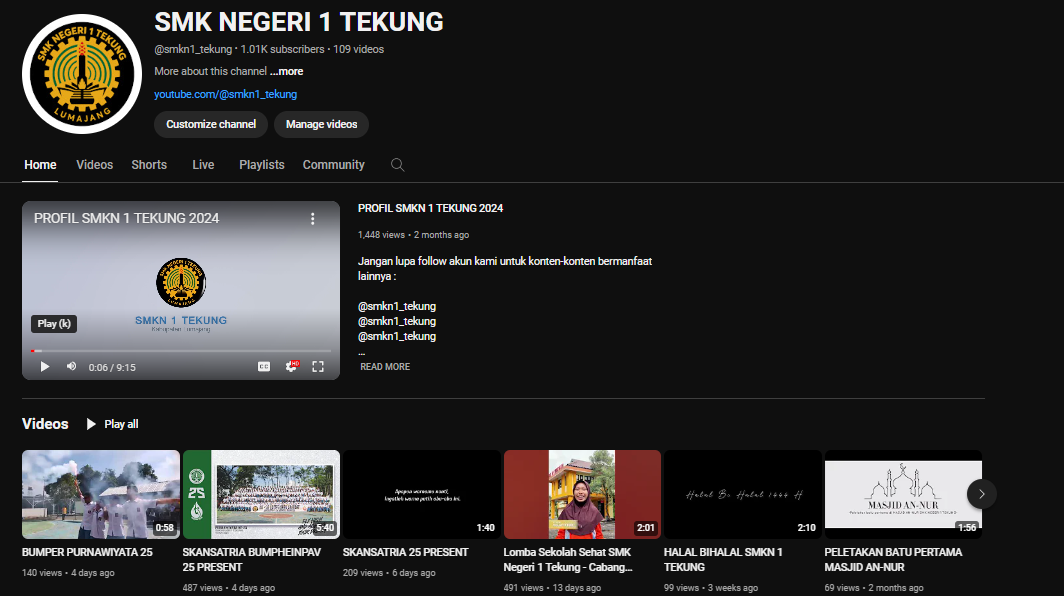Open the SKANSATRIA 25 PRESENT video title

[405, 553]
